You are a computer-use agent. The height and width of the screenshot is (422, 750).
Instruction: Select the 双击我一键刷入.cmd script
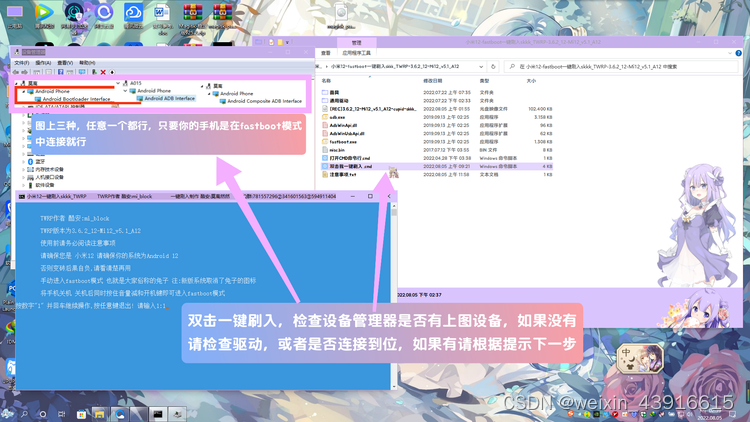tap(438, 167)
